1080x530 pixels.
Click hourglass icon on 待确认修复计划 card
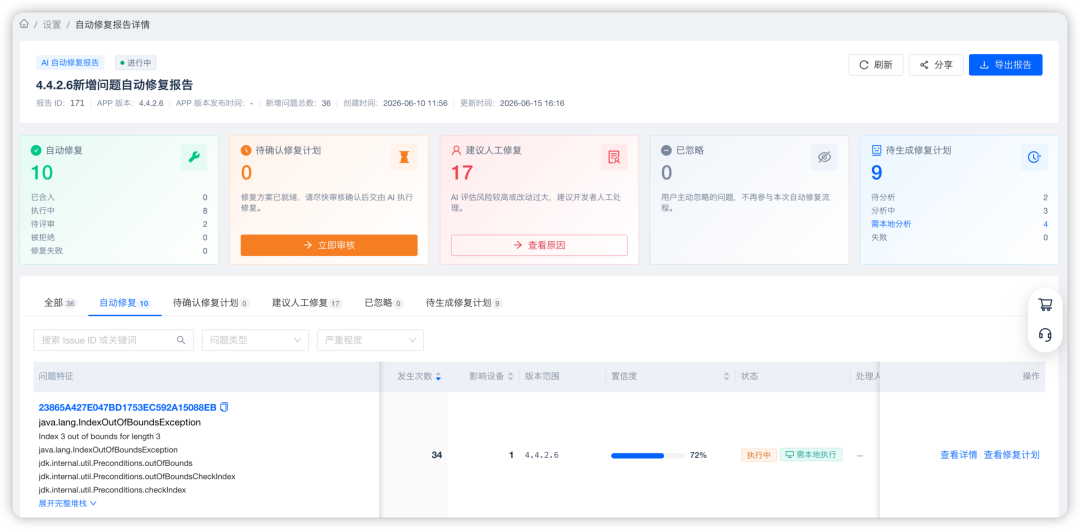click(x=404, y=157)
